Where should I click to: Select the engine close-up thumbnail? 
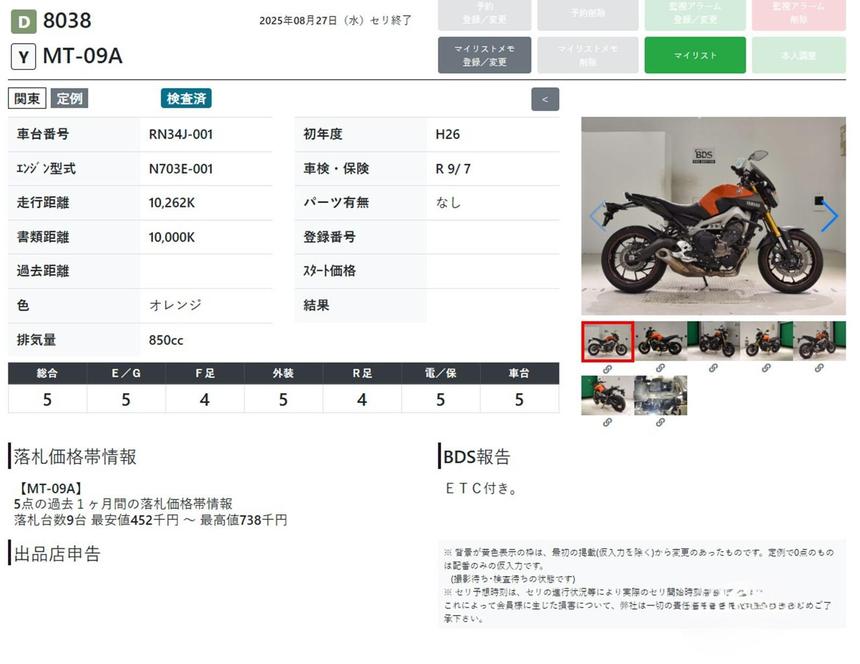tap(660, 395)
